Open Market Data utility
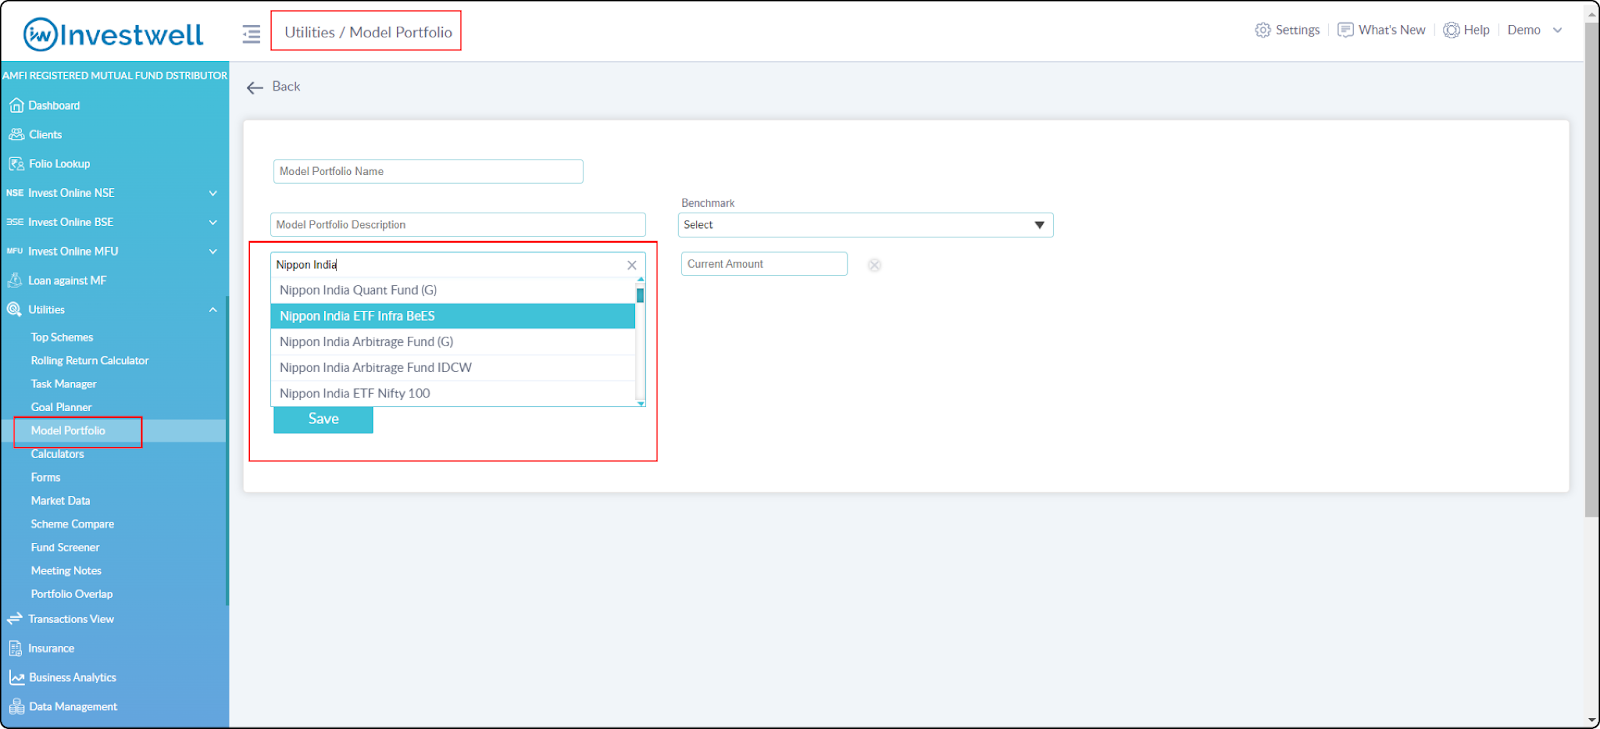Screen dimensions: 1600x729 pos(60,501)
